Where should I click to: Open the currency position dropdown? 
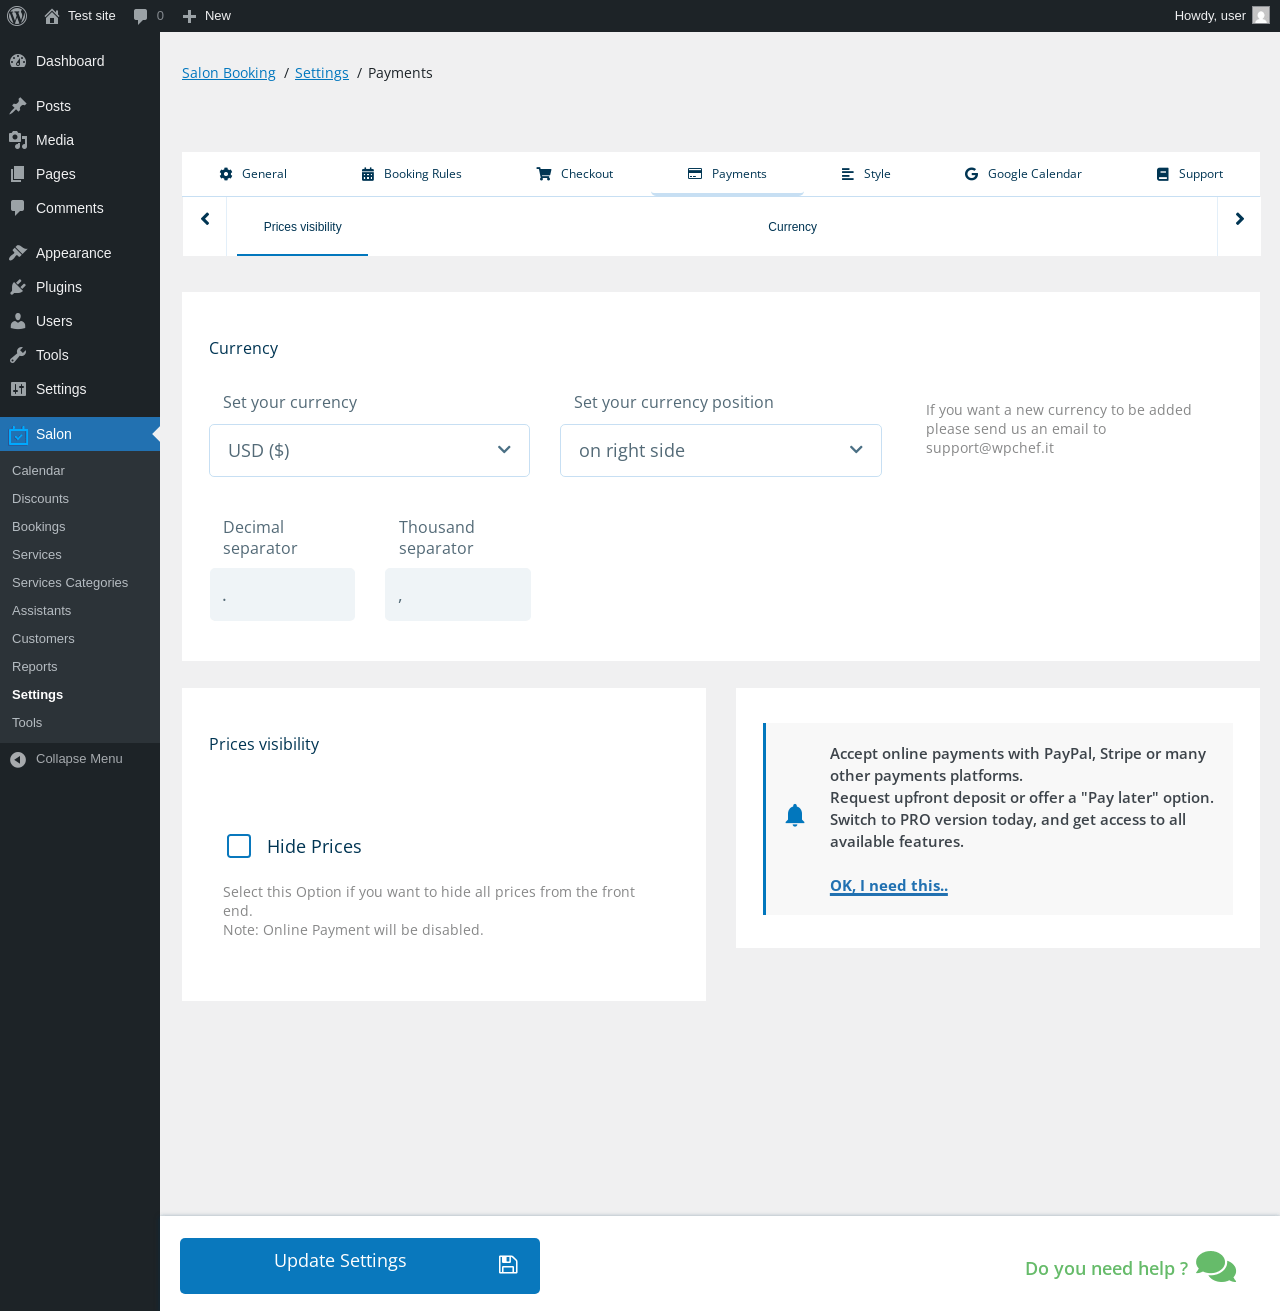click(x=721, y=450)
